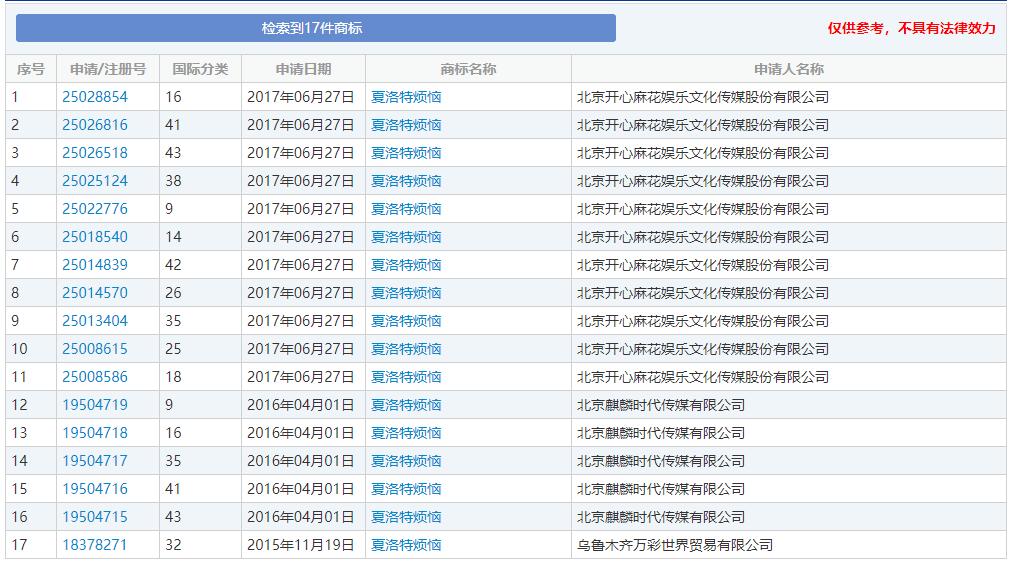Click 夏洛特烦恼 trademark name in row 11
The image size is (1015, 564).
pyautogui.click(x=406, y=377)
